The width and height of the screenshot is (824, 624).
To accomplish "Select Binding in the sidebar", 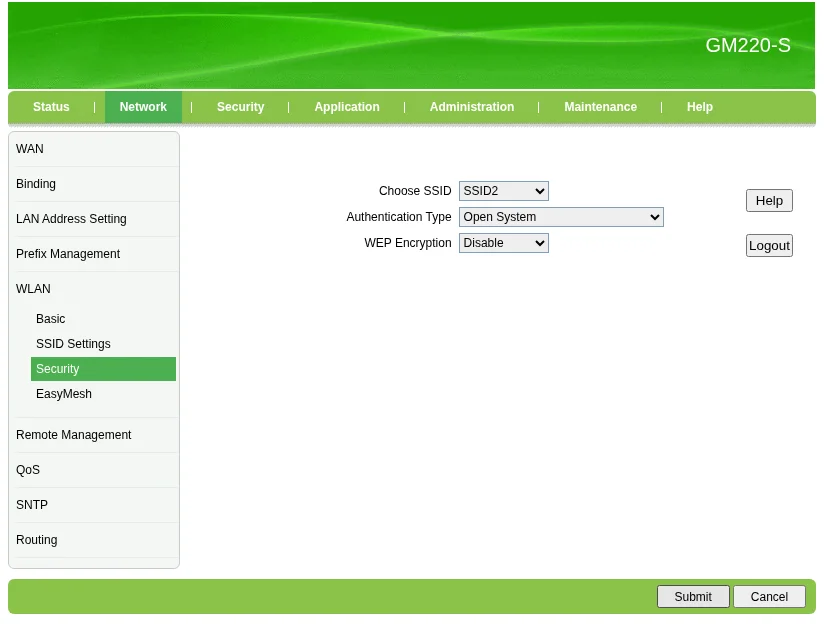I will [36, 183].
